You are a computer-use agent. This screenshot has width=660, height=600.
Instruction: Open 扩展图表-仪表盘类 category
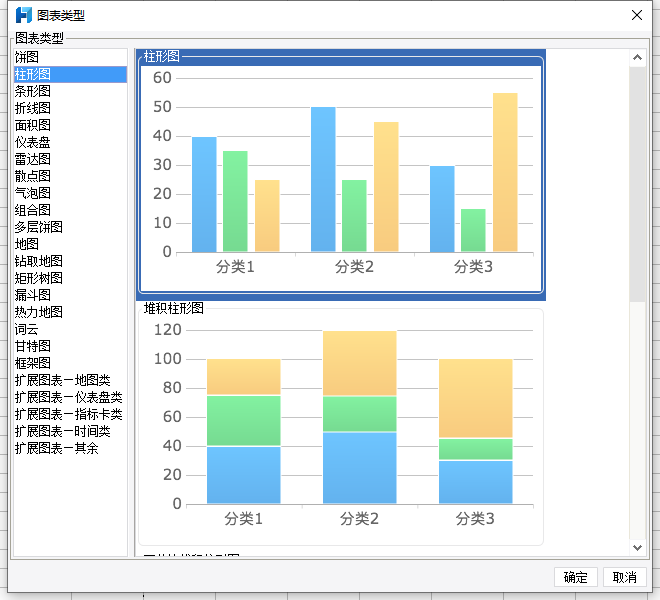70,397
